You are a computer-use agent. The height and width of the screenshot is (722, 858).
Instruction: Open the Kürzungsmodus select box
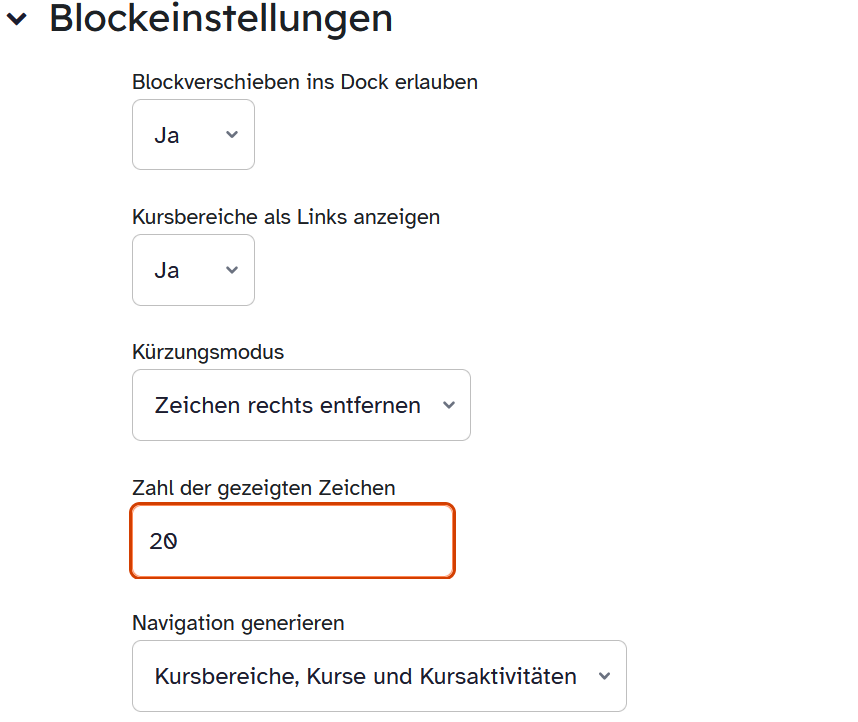coord(301,405)
